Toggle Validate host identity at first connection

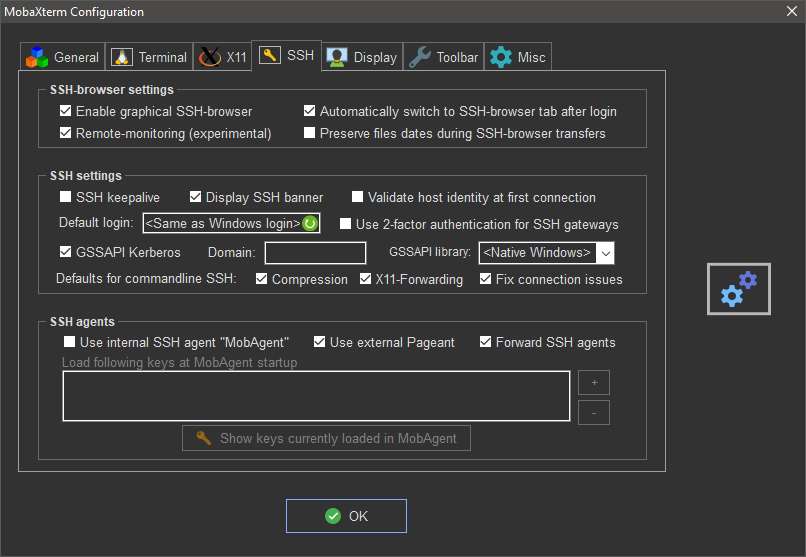tap(358, 197)
